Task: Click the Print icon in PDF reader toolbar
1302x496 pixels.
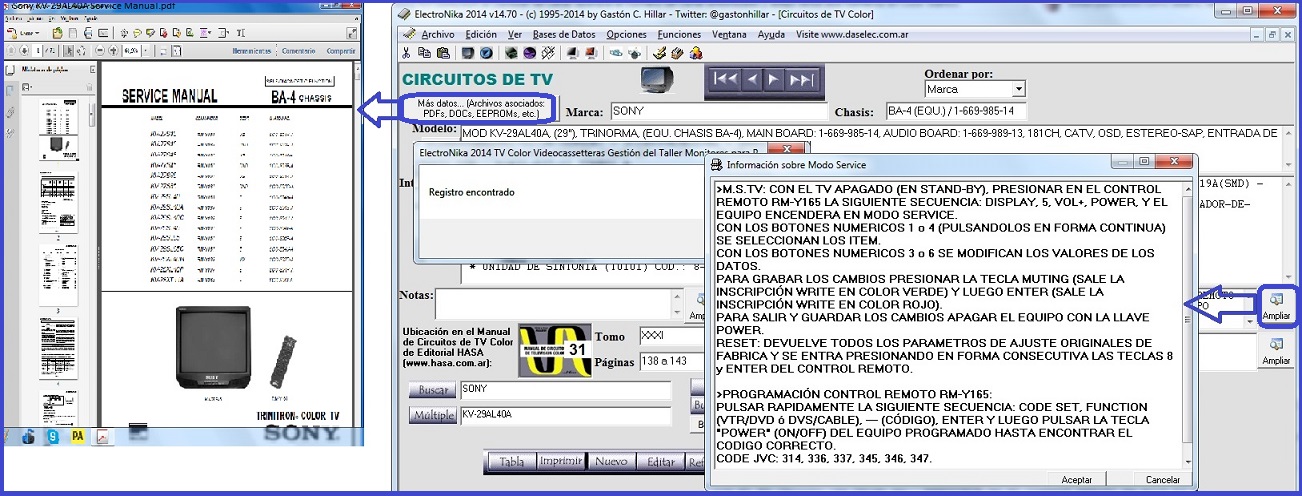Action: [88, 33]
